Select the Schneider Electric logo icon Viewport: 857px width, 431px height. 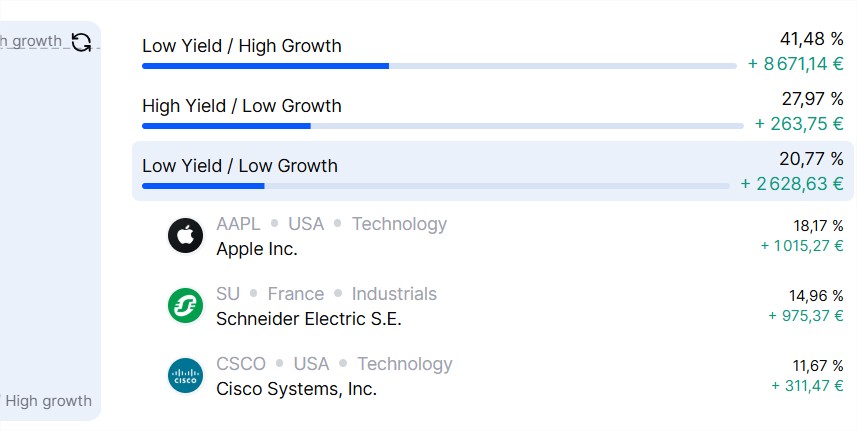[x=185, y=305]
